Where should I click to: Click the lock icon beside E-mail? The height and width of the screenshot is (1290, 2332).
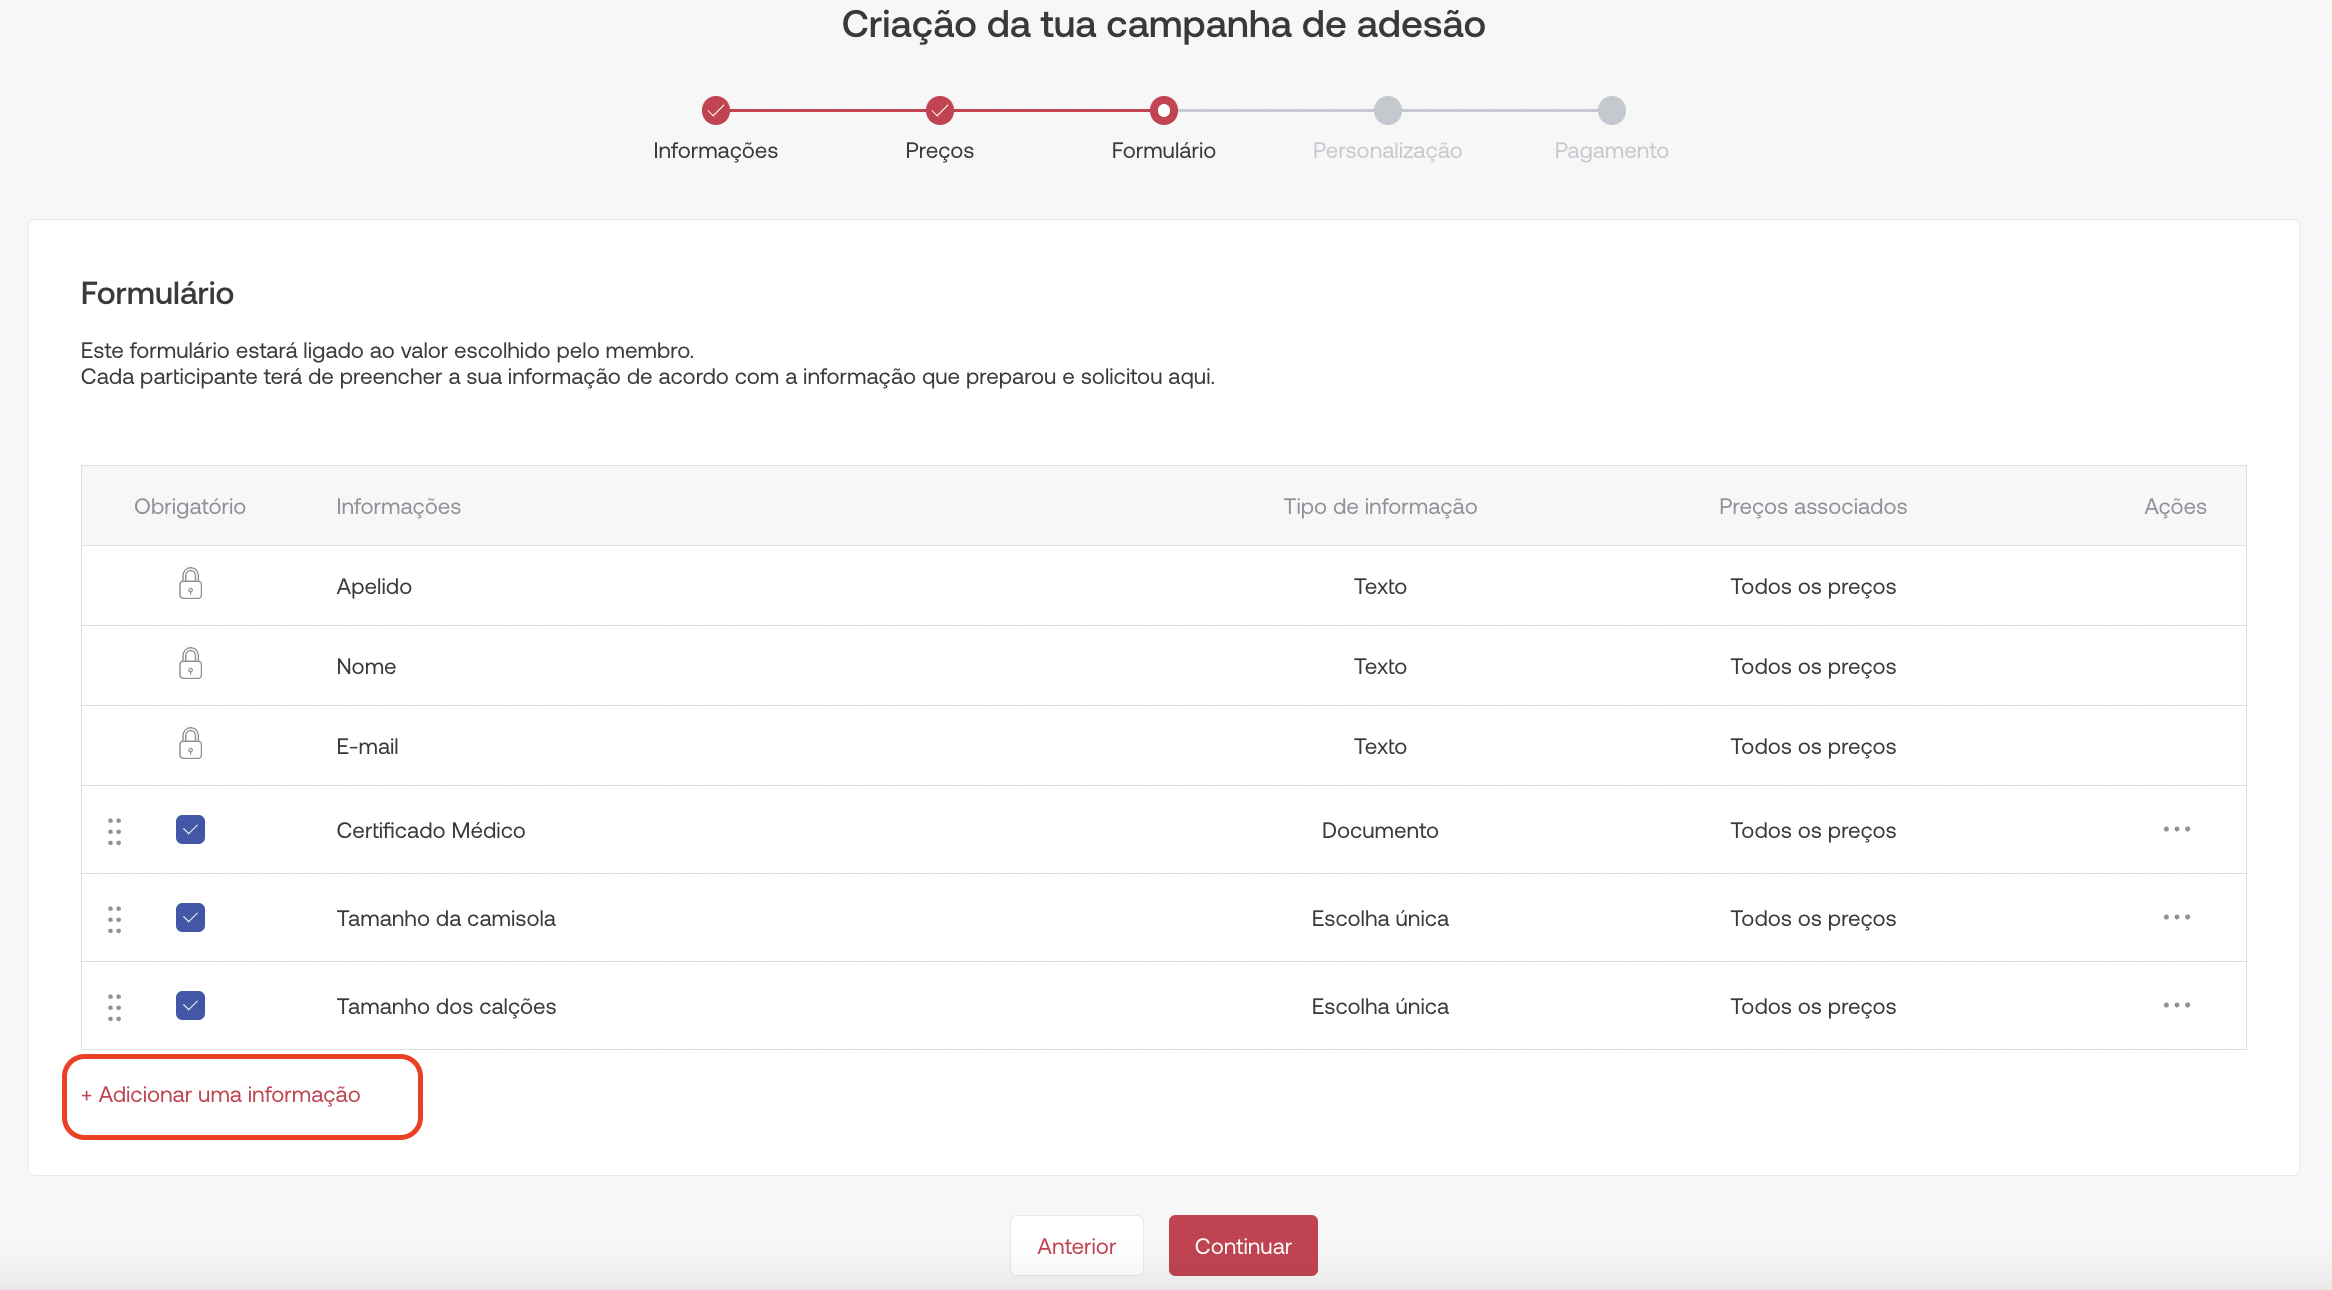[x=190, y=744]
